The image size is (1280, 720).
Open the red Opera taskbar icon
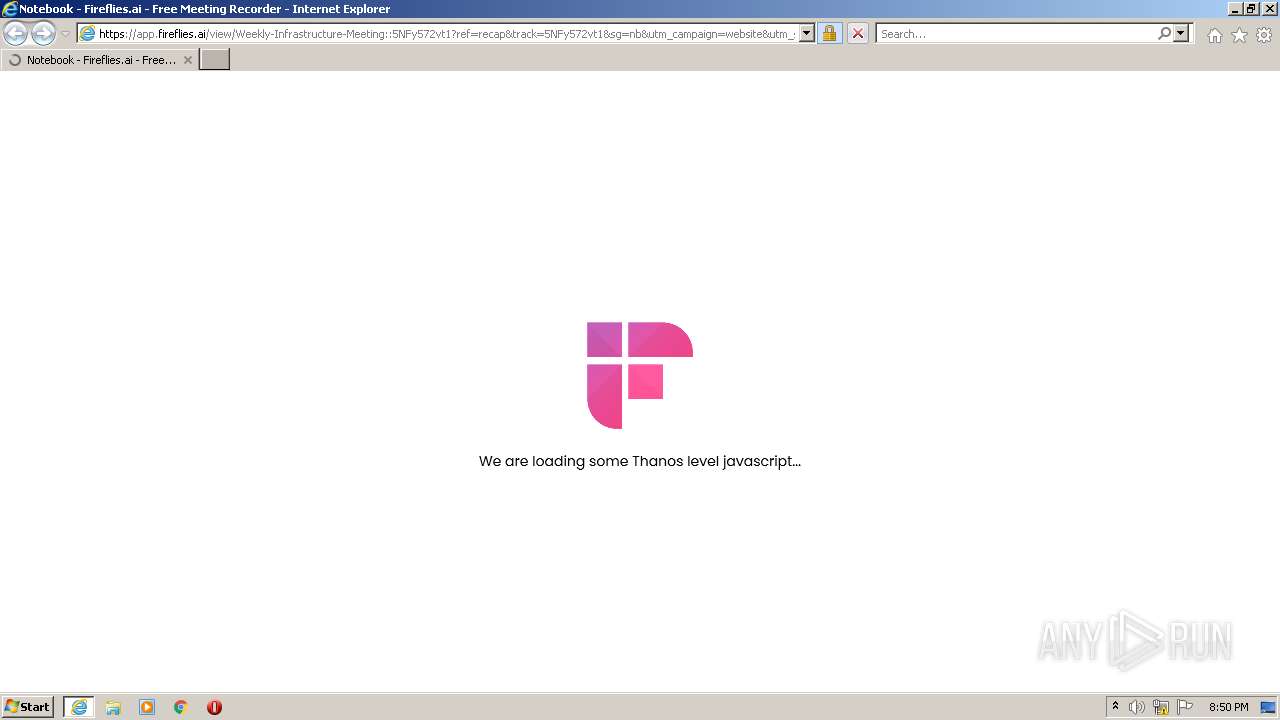click(x=214, y=707)
